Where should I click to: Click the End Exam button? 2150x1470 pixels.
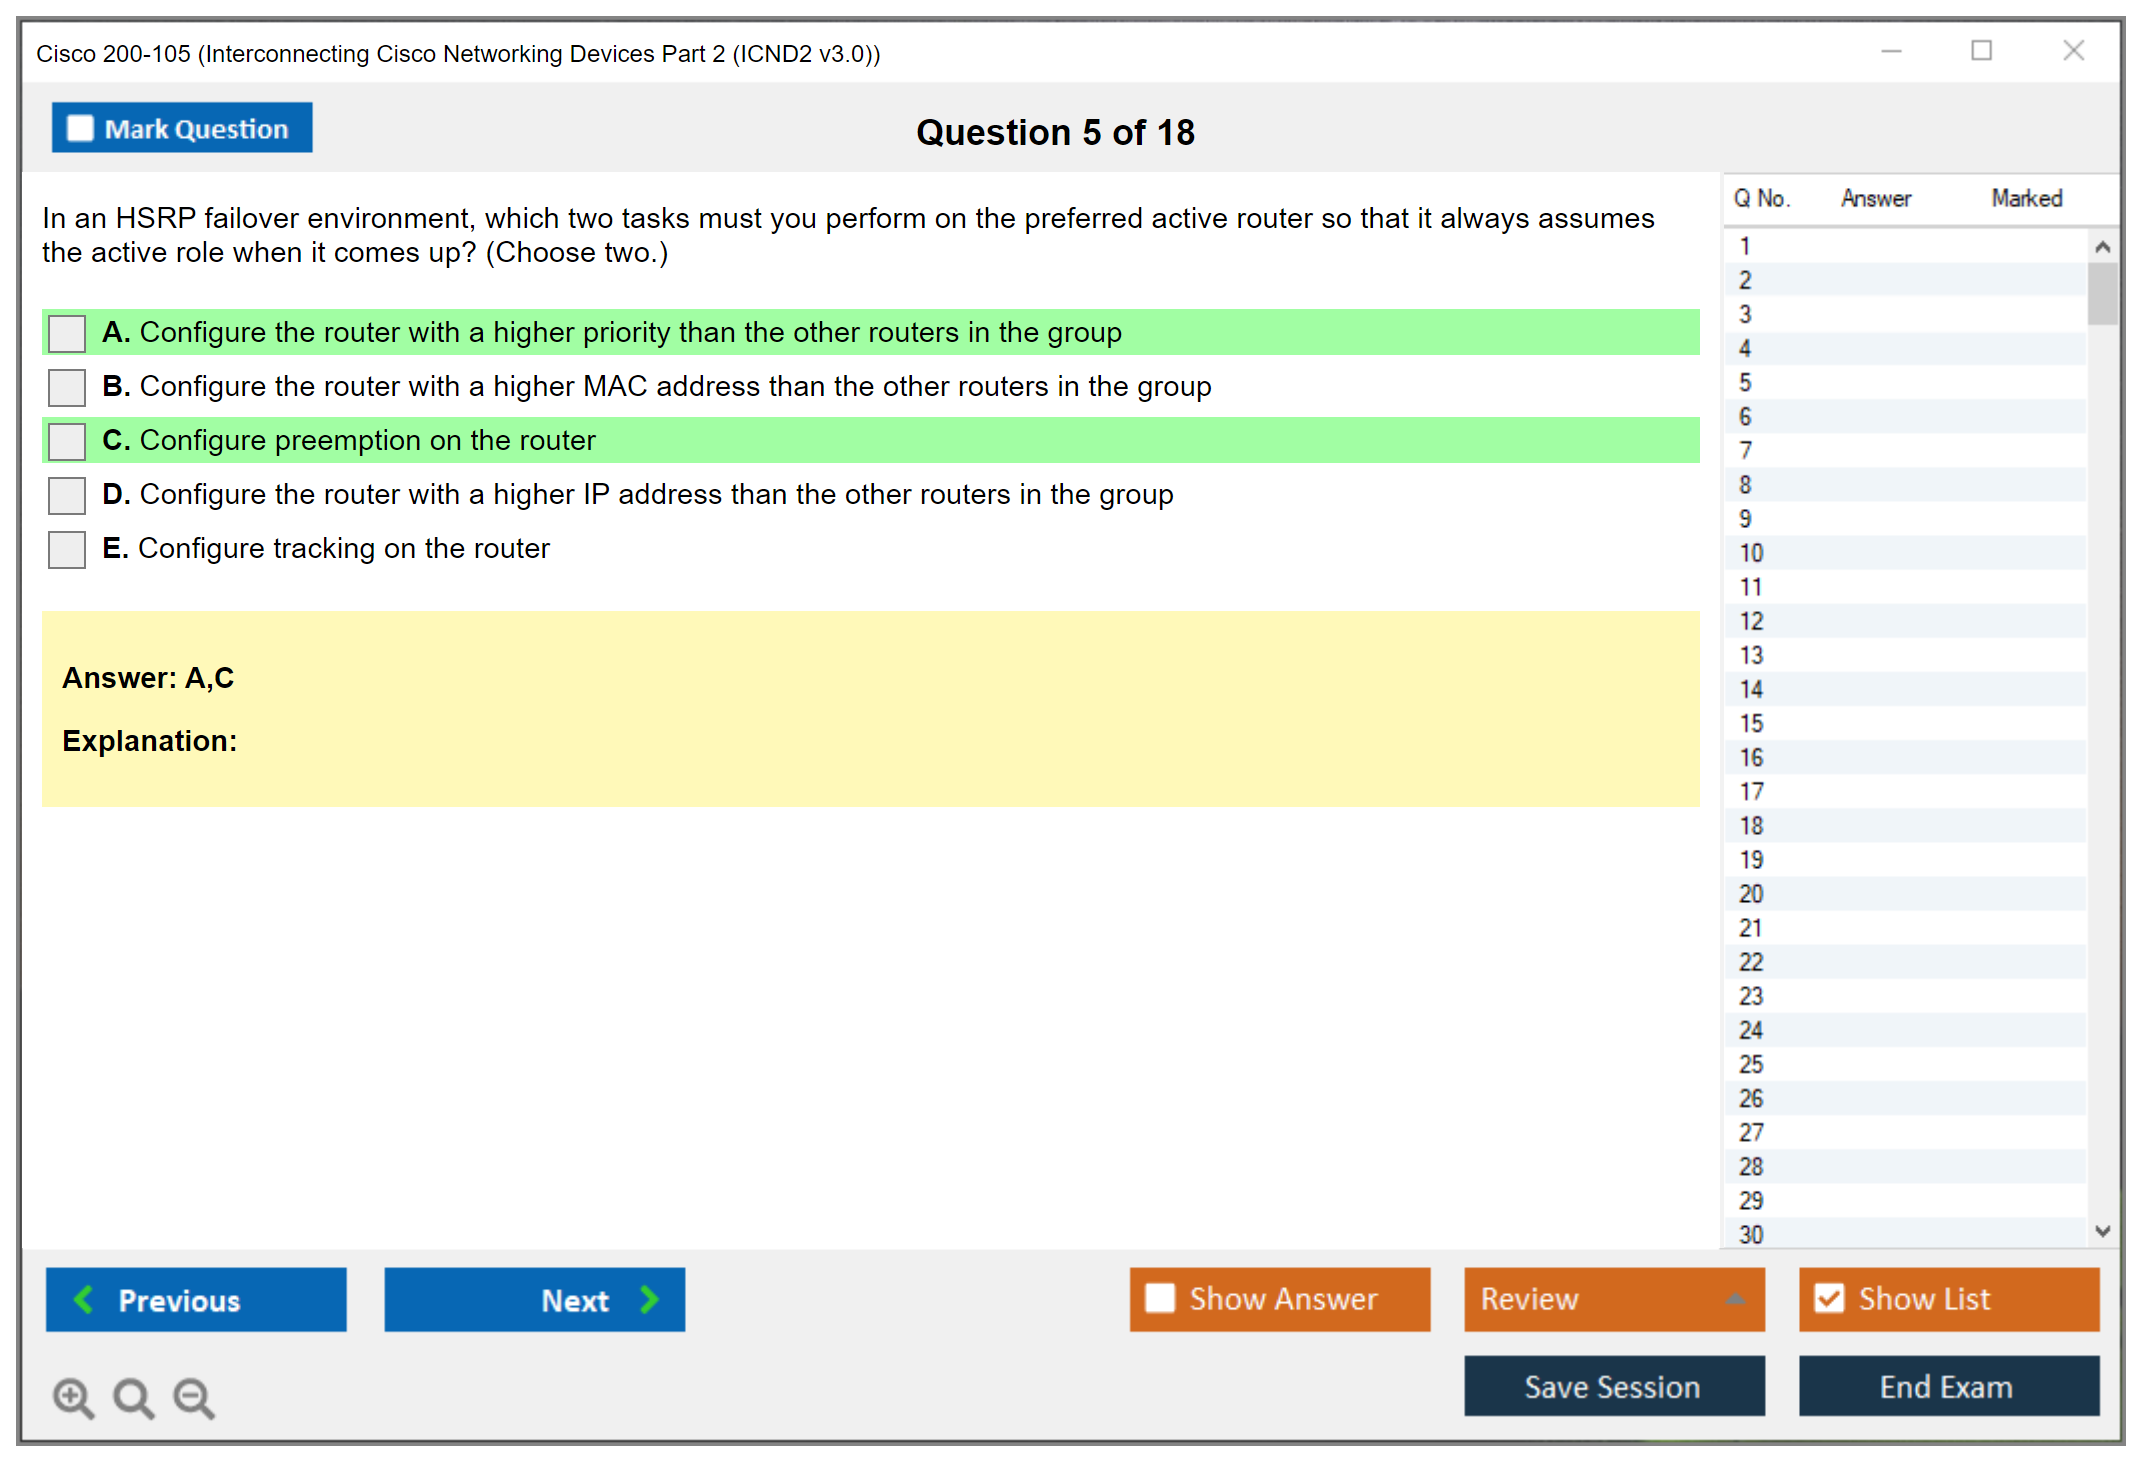(1947, 1386)
